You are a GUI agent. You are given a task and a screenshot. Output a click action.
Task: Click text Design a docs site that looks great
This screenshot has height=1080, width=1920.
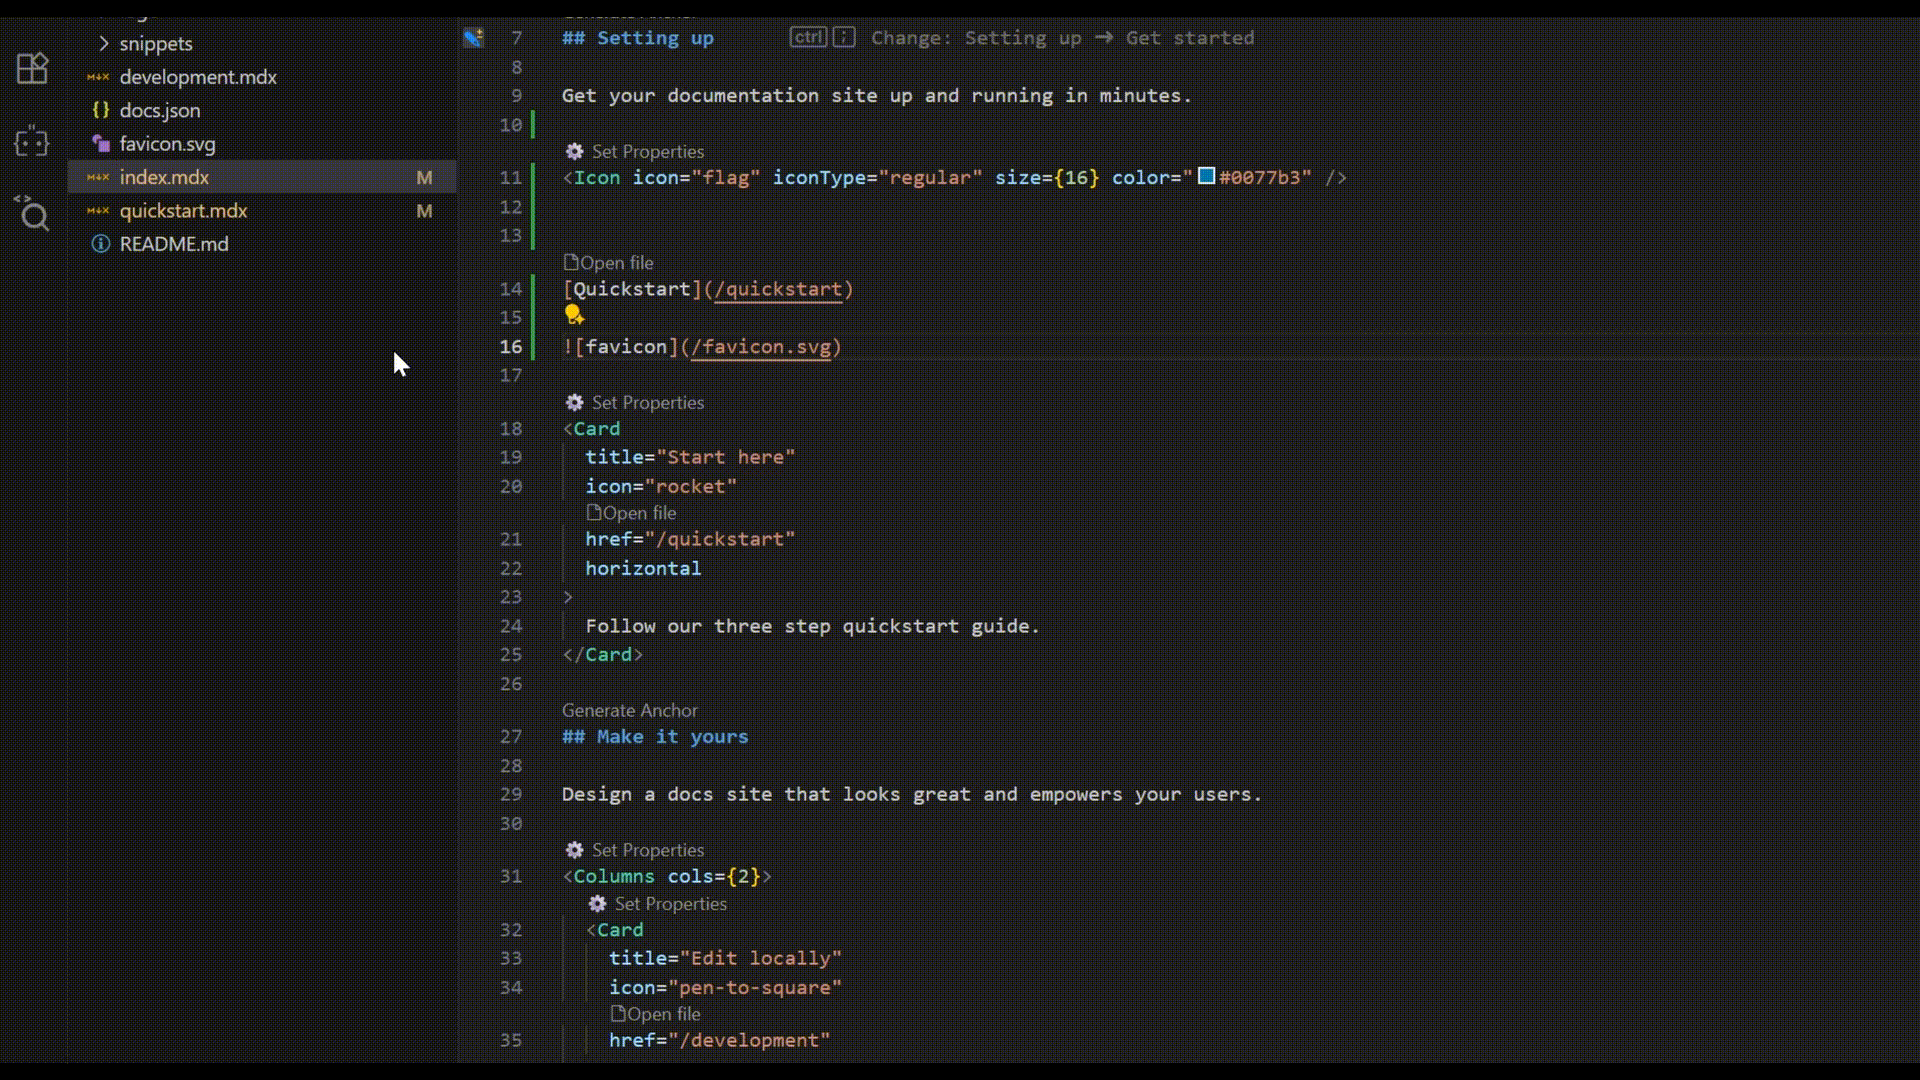766,795
